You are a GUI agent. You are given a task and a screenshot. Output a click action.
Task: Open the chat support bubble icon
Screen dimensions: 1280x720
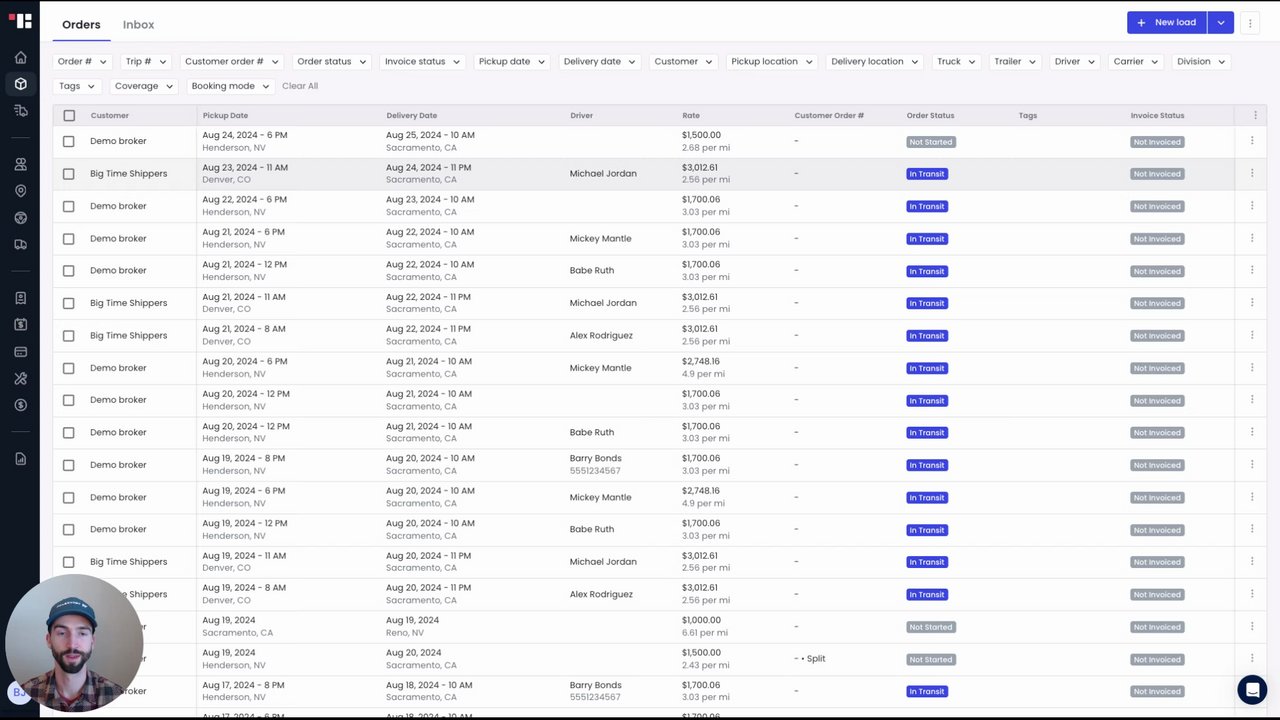1251,689
